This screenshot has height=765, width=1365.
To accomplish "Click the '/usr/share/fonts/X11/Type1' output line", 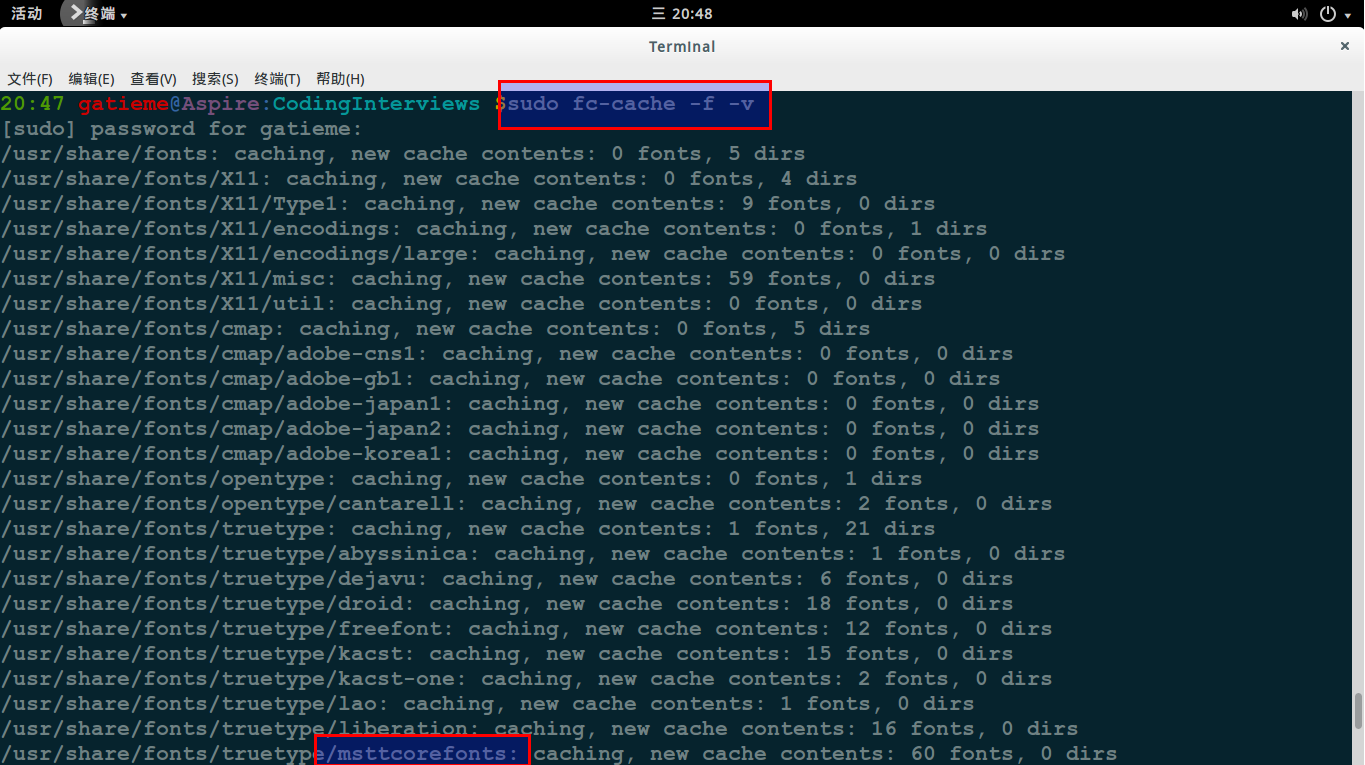I will pos(468,204).
